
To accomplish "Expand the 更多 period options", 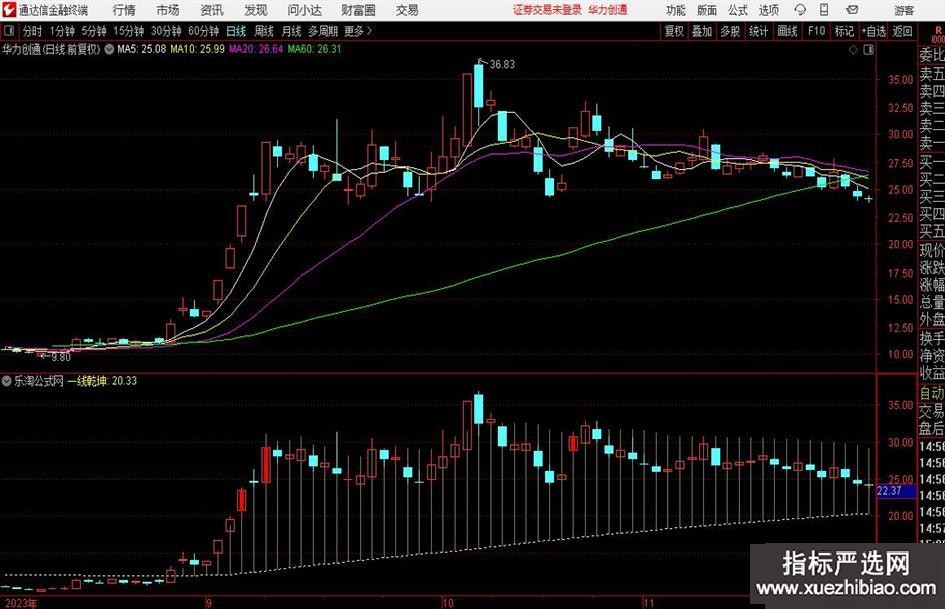I will click(x=358, y=31).
